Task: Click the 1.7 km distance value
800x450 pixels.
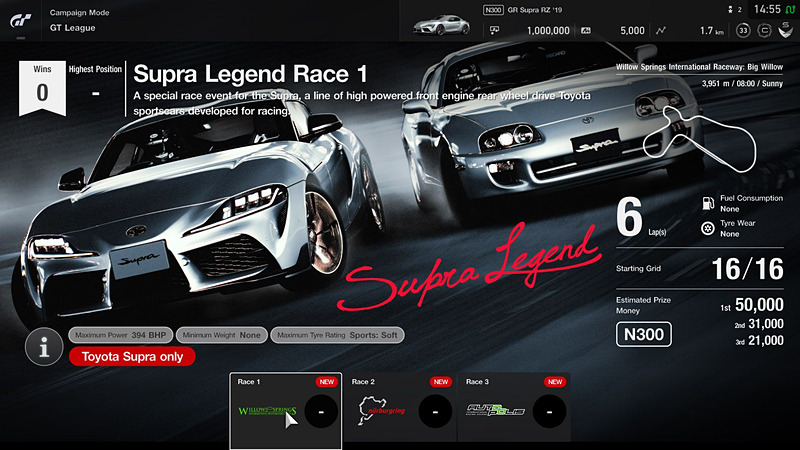Action: (x=712, y=31)
